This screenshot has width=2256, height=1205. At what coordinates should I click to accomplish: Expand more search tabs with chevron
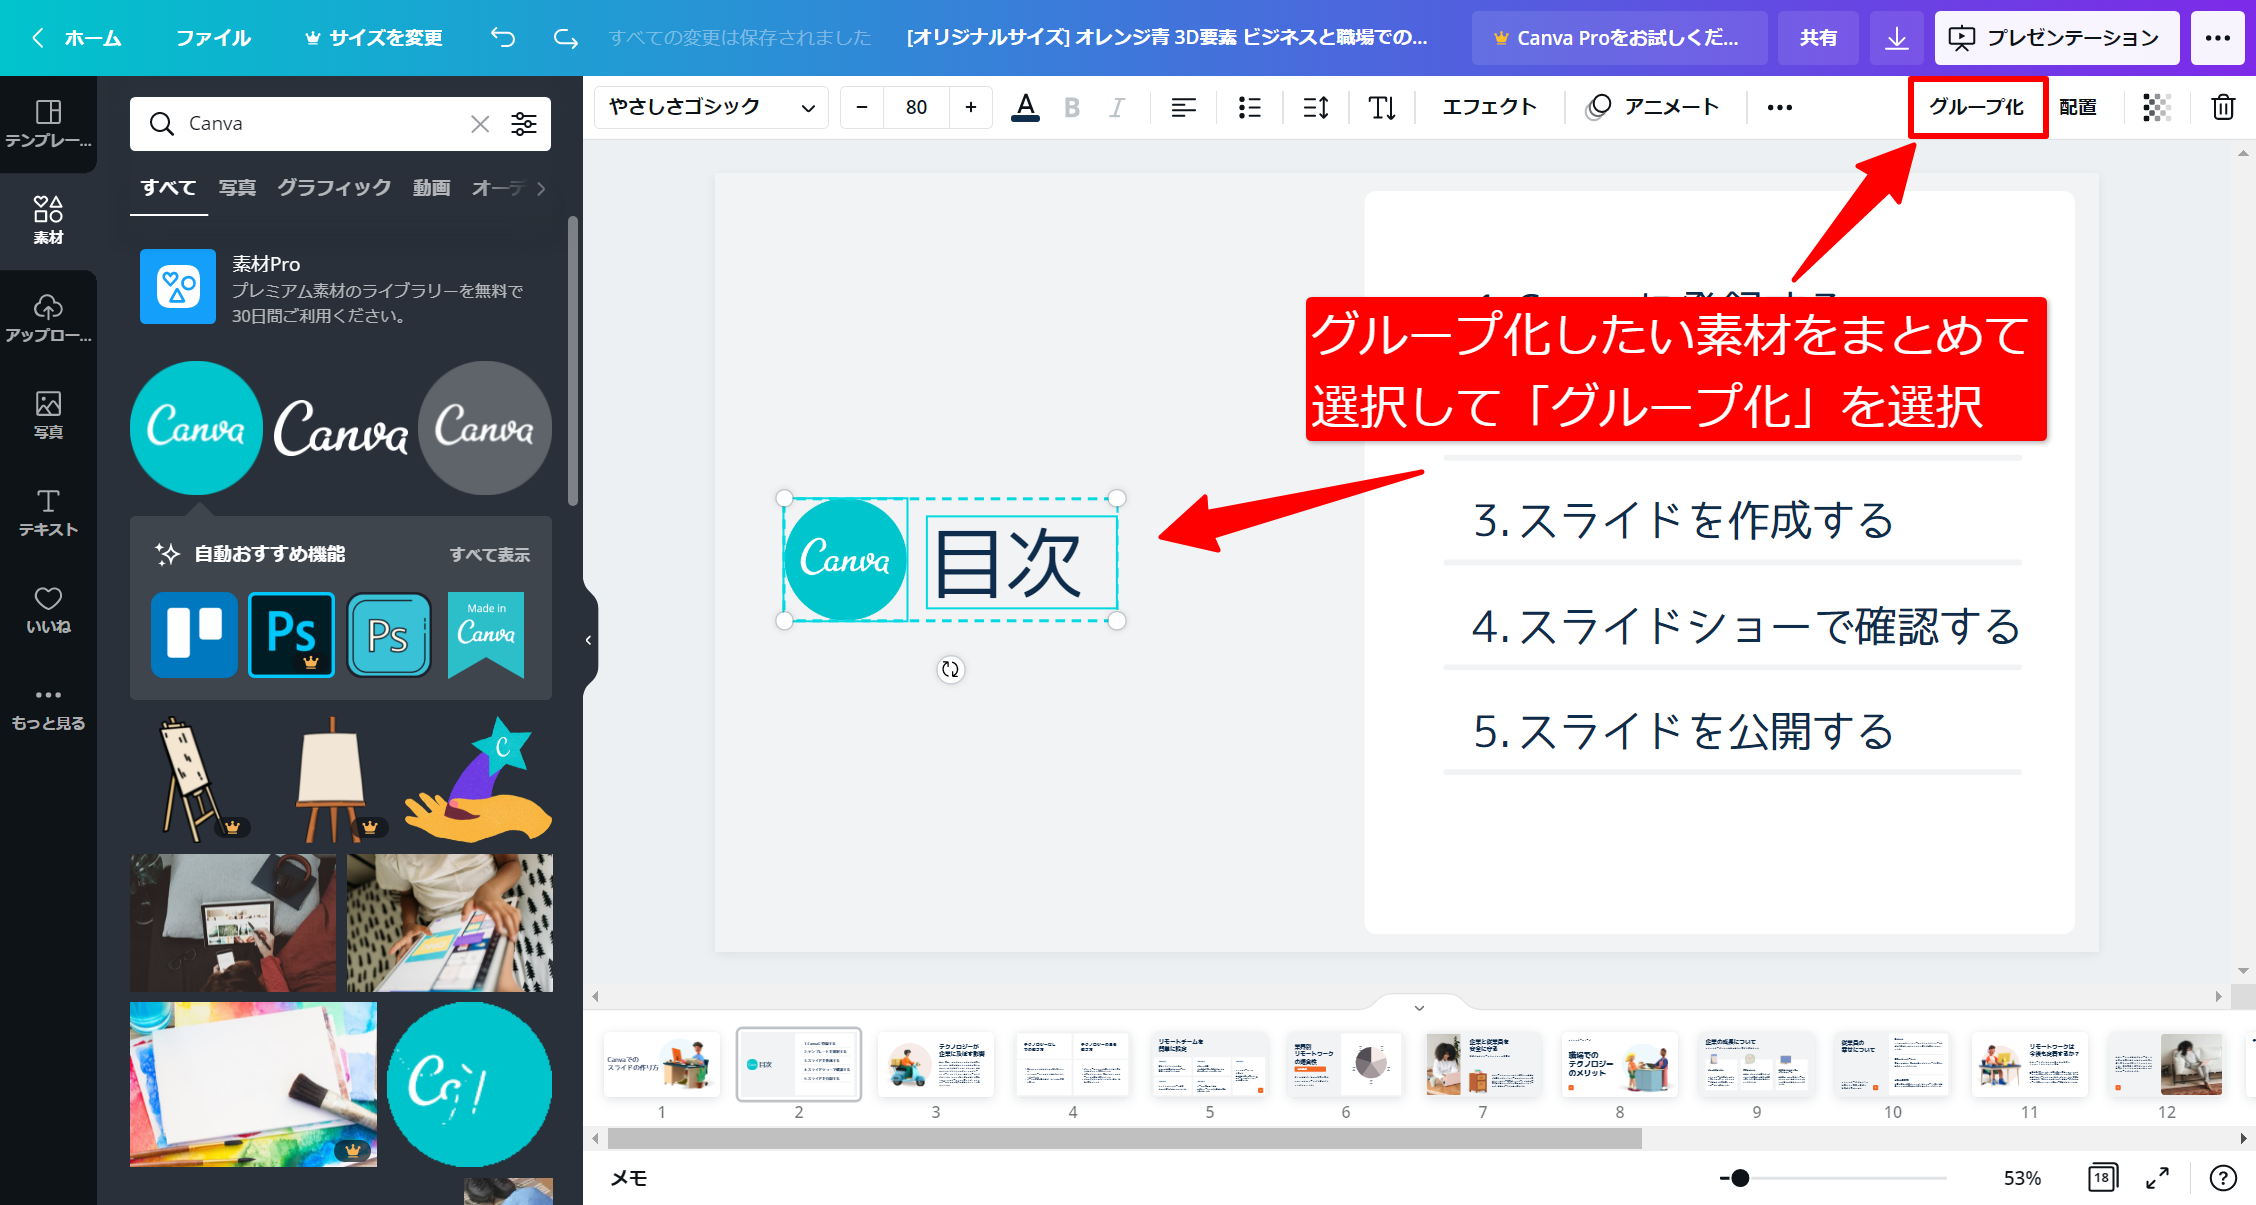pyautogui.click(x=541, y=188)
